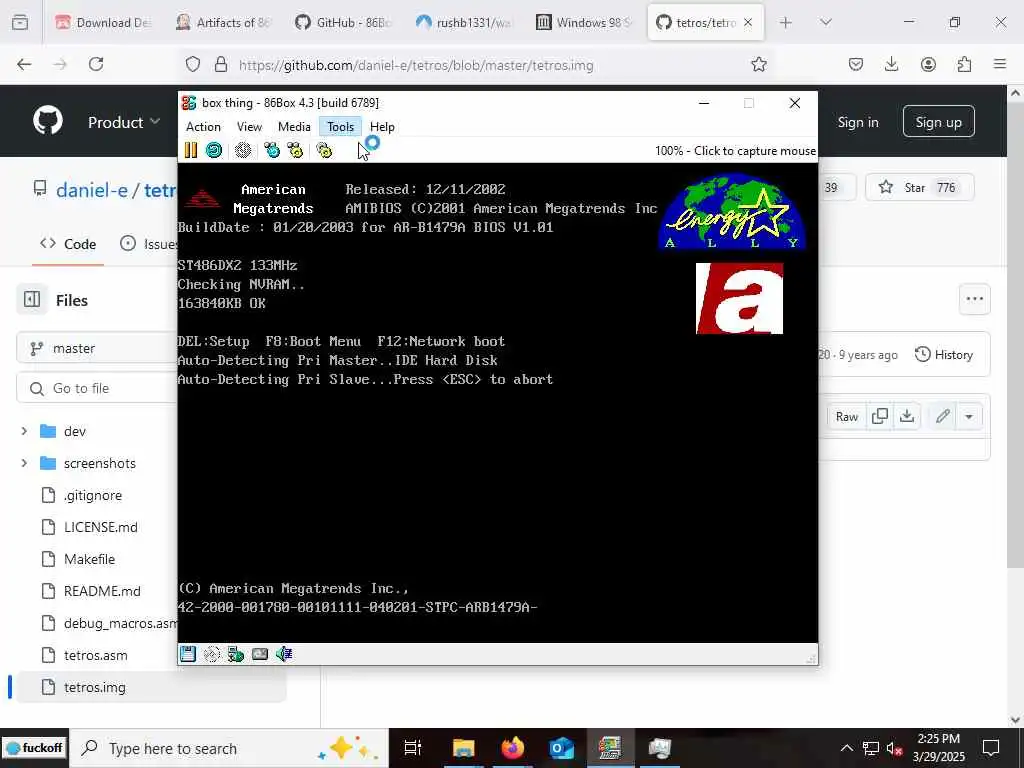The image size is (1024, 768).
Task: Open Task View on taskbar
Action: (x=413, y=748)
